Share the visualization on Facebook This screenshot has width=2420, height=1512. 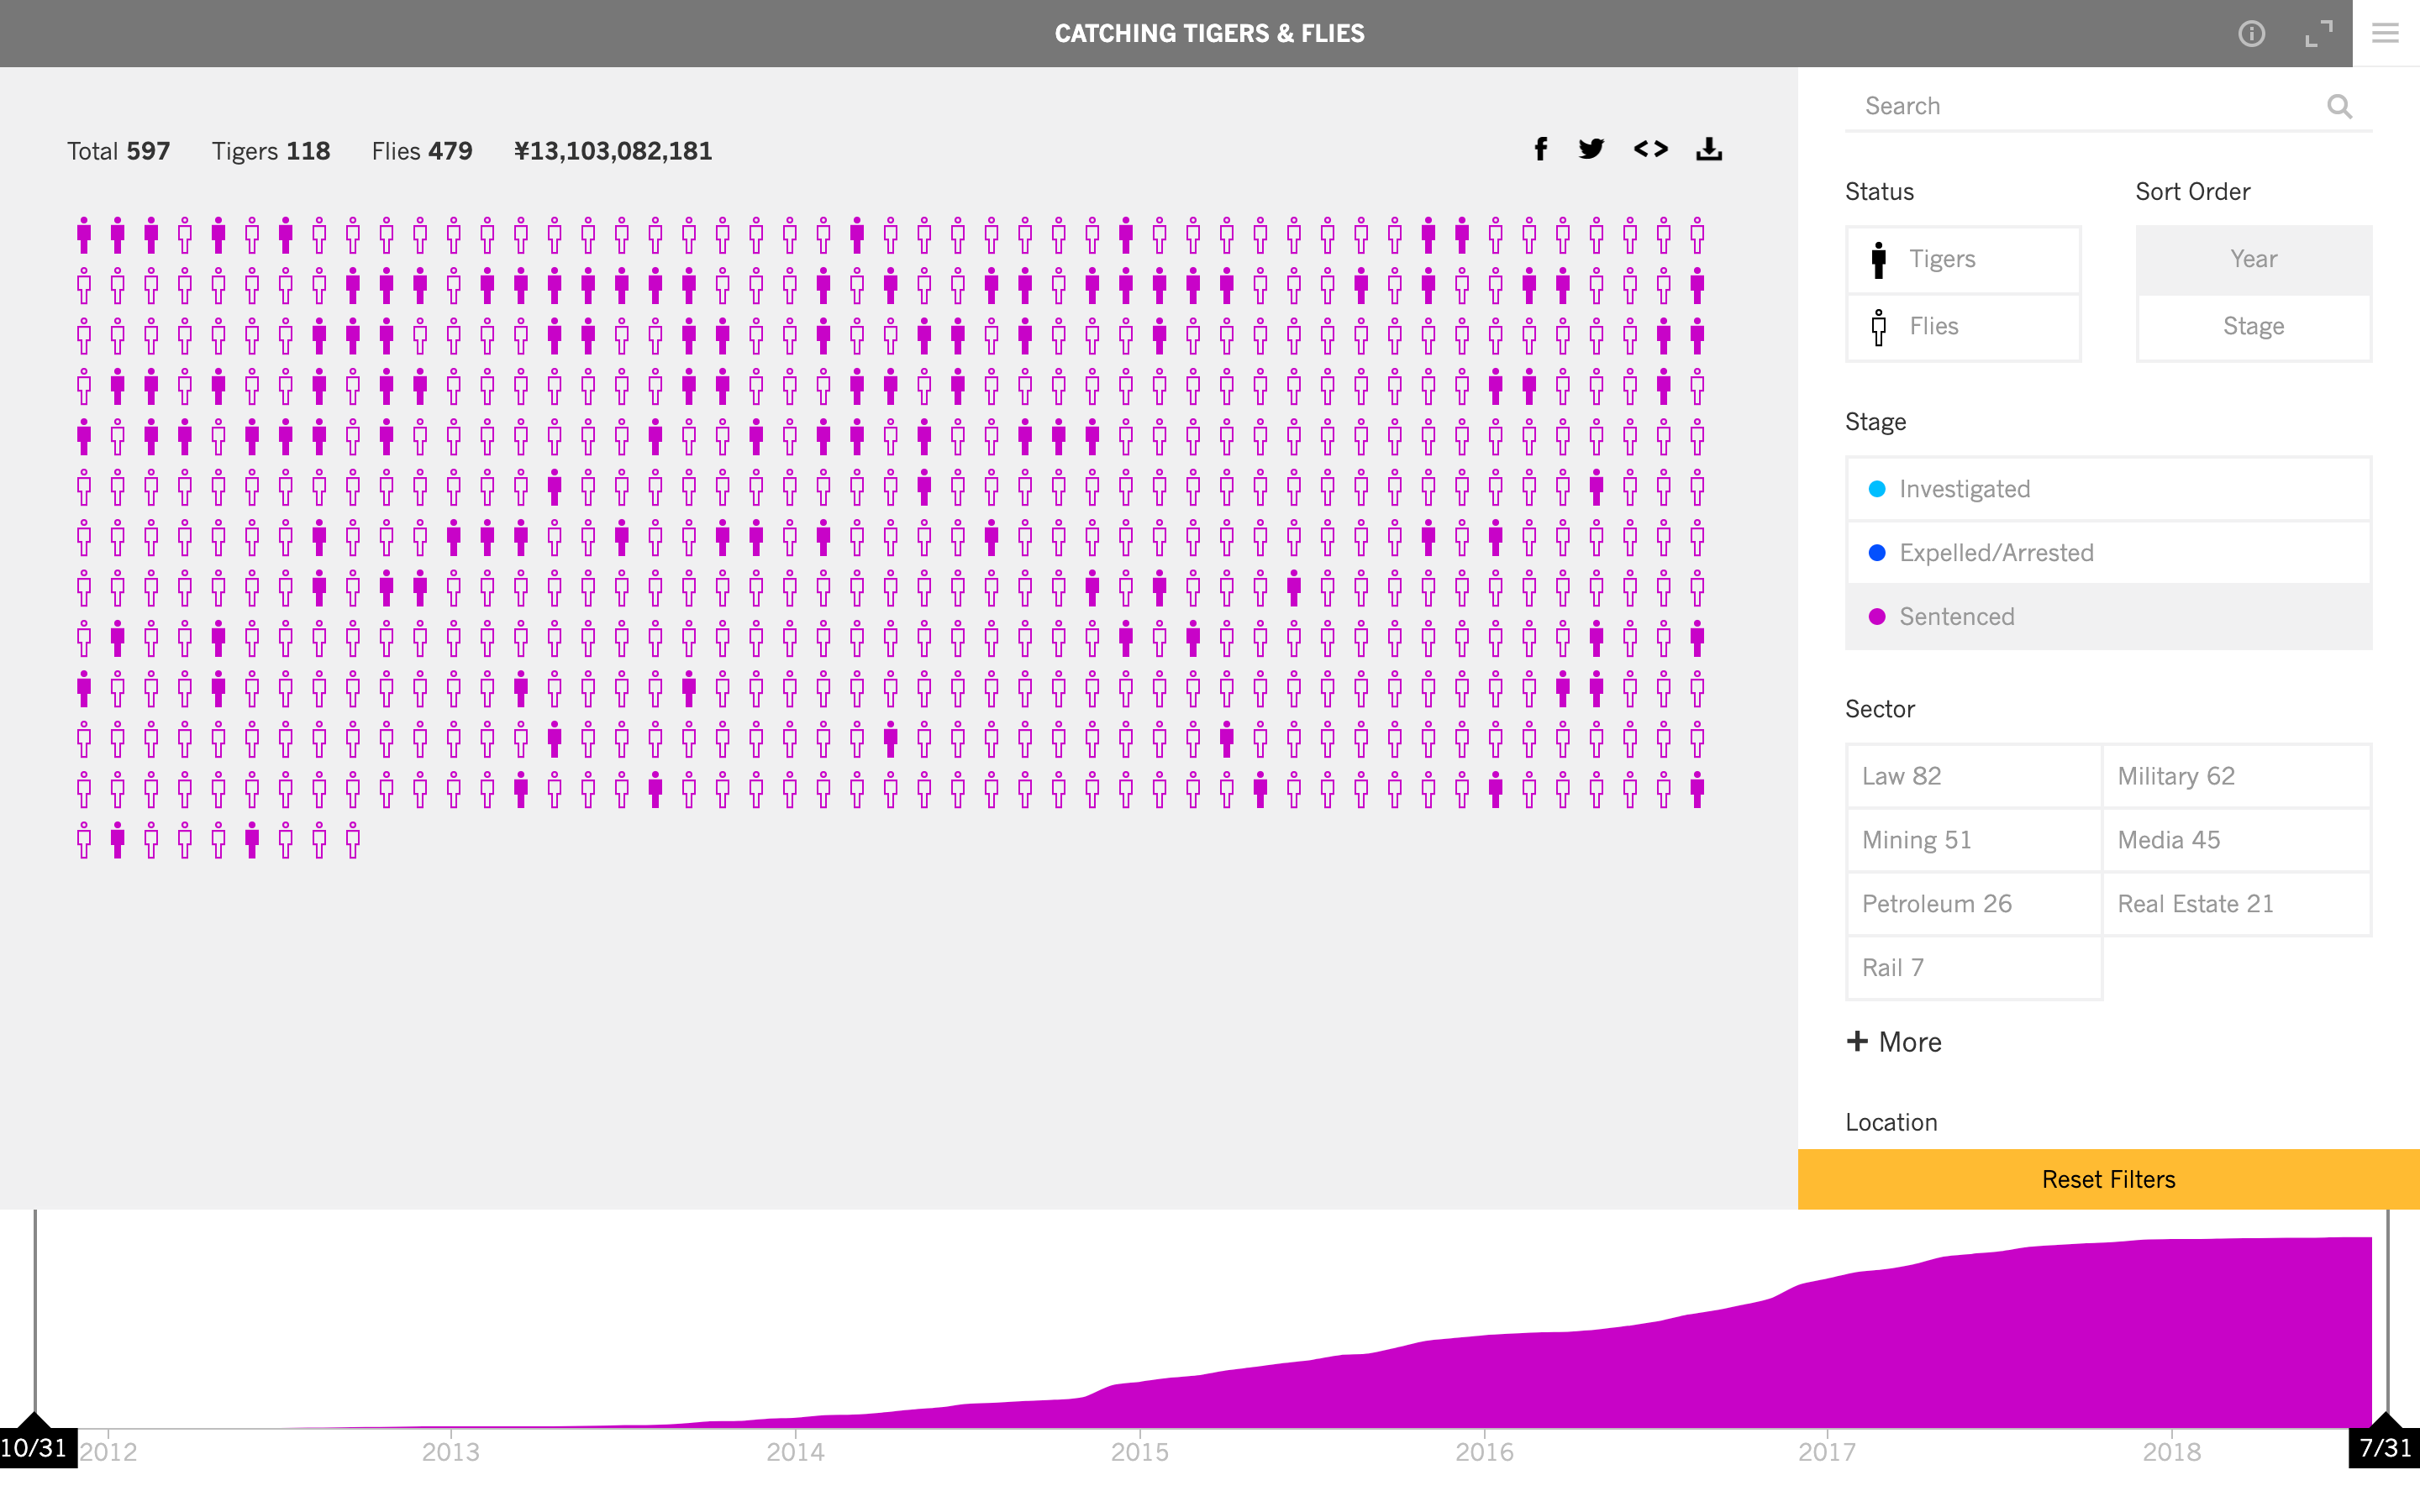coord(1540,149)
